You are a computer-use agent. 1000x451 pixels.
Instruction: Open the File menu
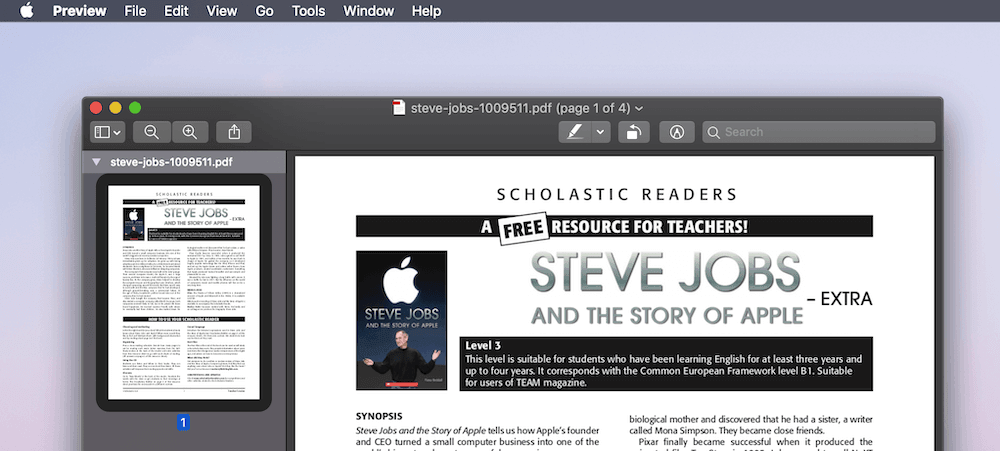(x=135, y=11)
